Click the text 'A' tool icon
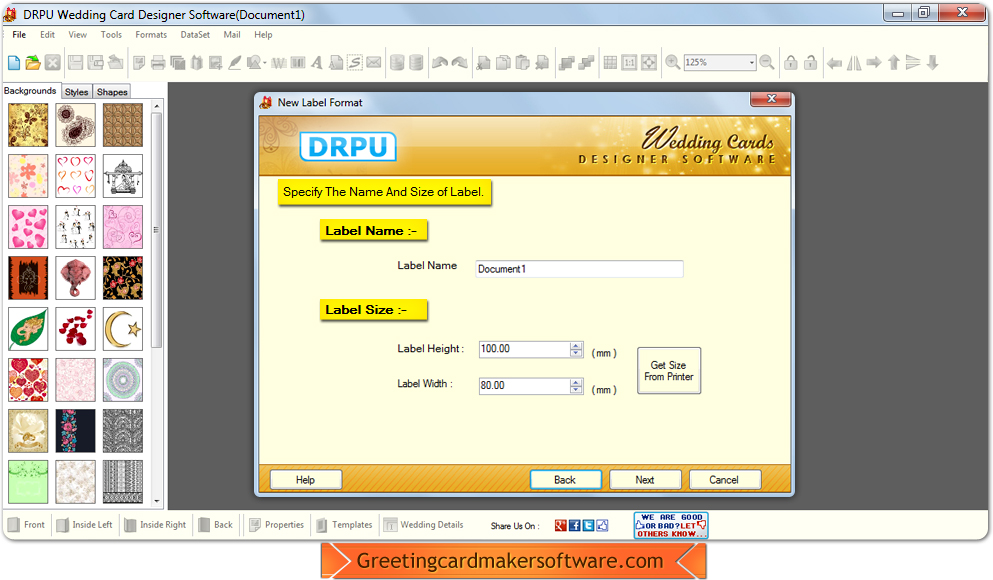The image size is (993, 580). pos(317,62)
